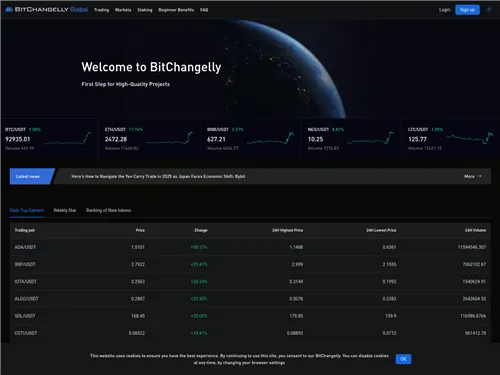Select the XRP/USDT trading pair row

250,264
